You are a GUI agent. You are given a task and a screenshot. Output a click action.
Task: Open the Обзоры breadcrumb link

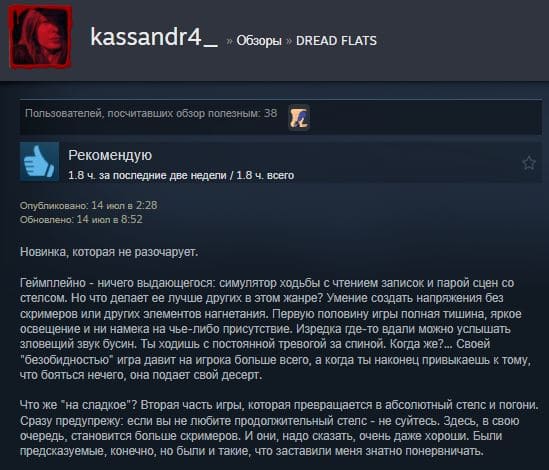259,41
